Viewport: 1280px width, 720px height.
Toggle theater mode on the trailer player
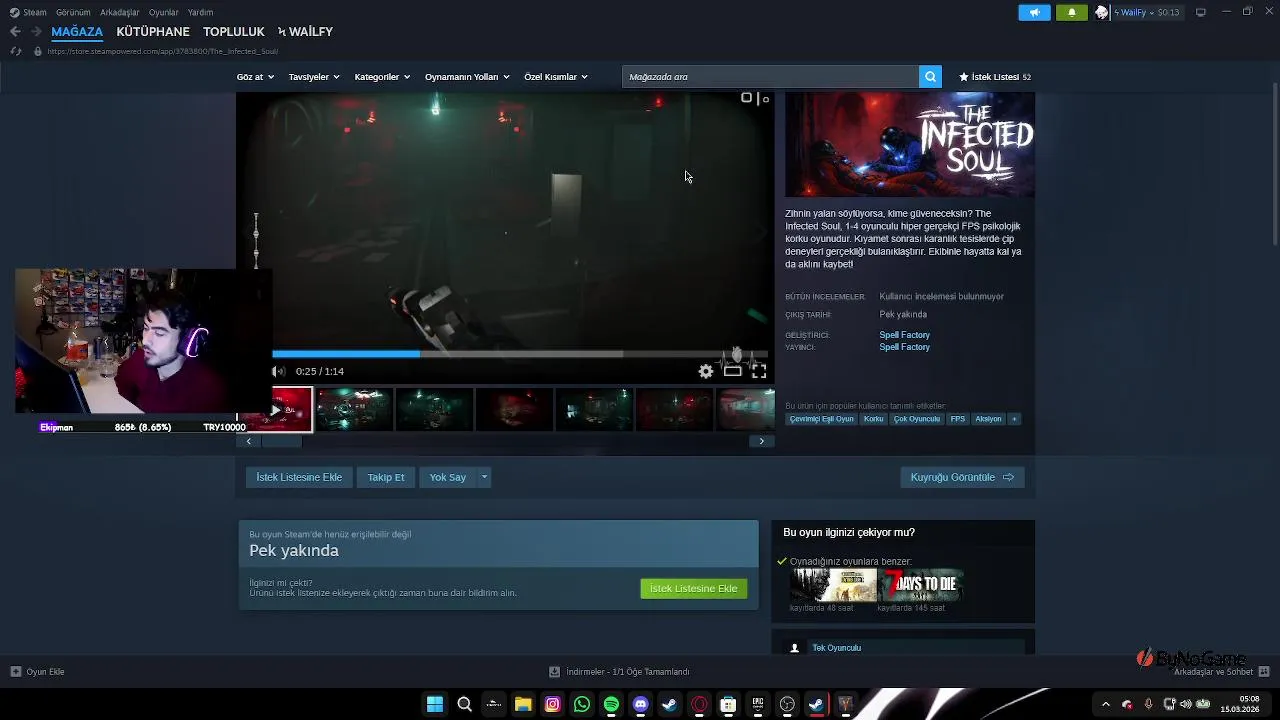[733, 371]
